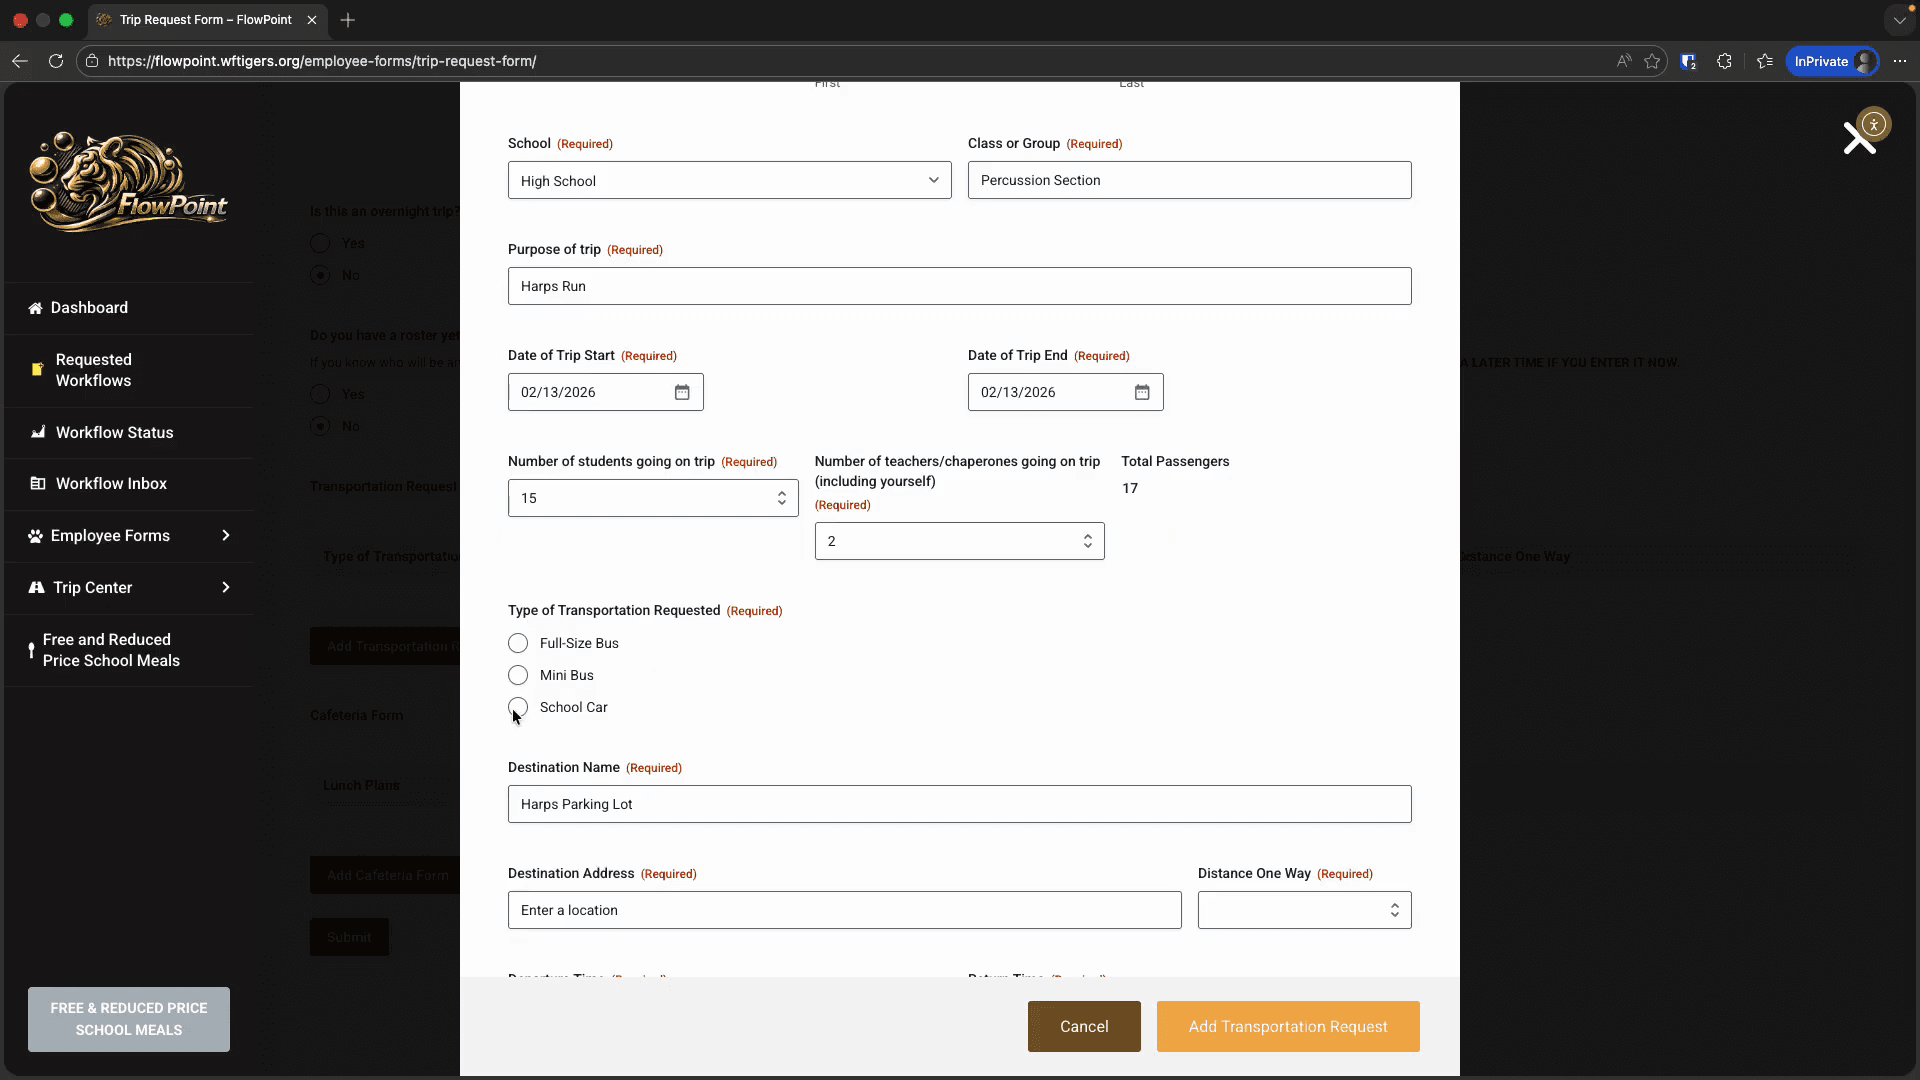
Task: Click the Bitwarden shield extension icon
Action: coord(1689,61)
